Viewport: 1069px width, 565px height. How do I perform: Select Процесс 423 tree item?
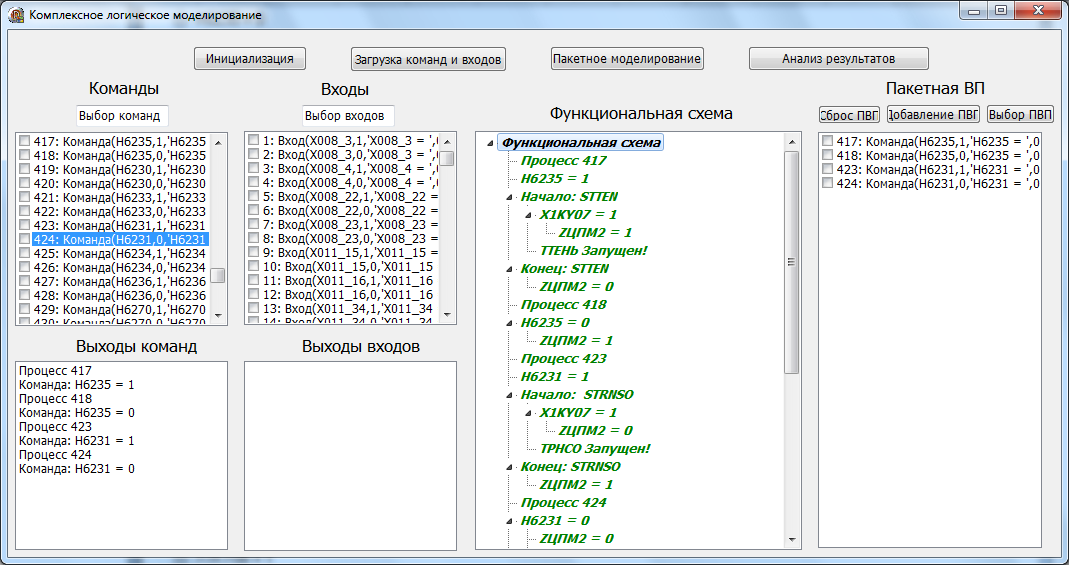click(564, 358)
